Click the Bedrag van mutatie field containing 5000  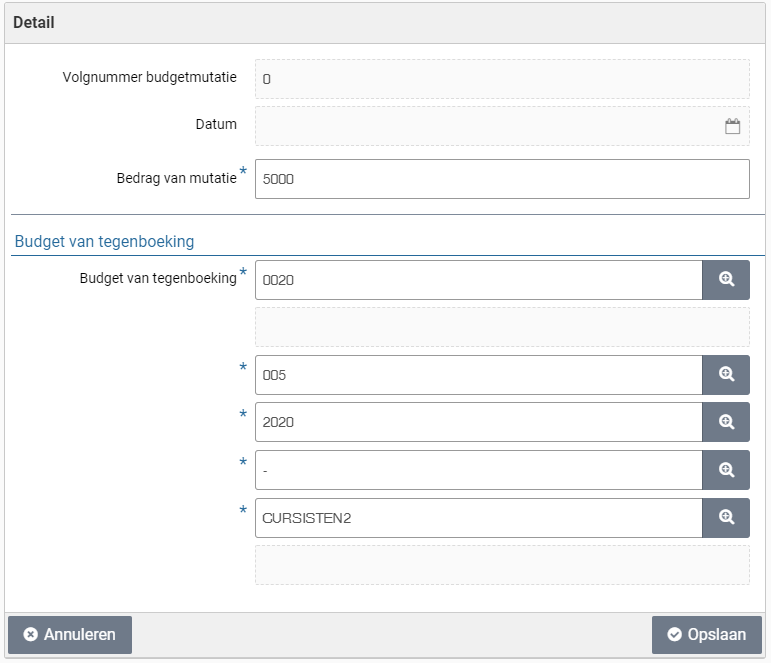(501, 179)
